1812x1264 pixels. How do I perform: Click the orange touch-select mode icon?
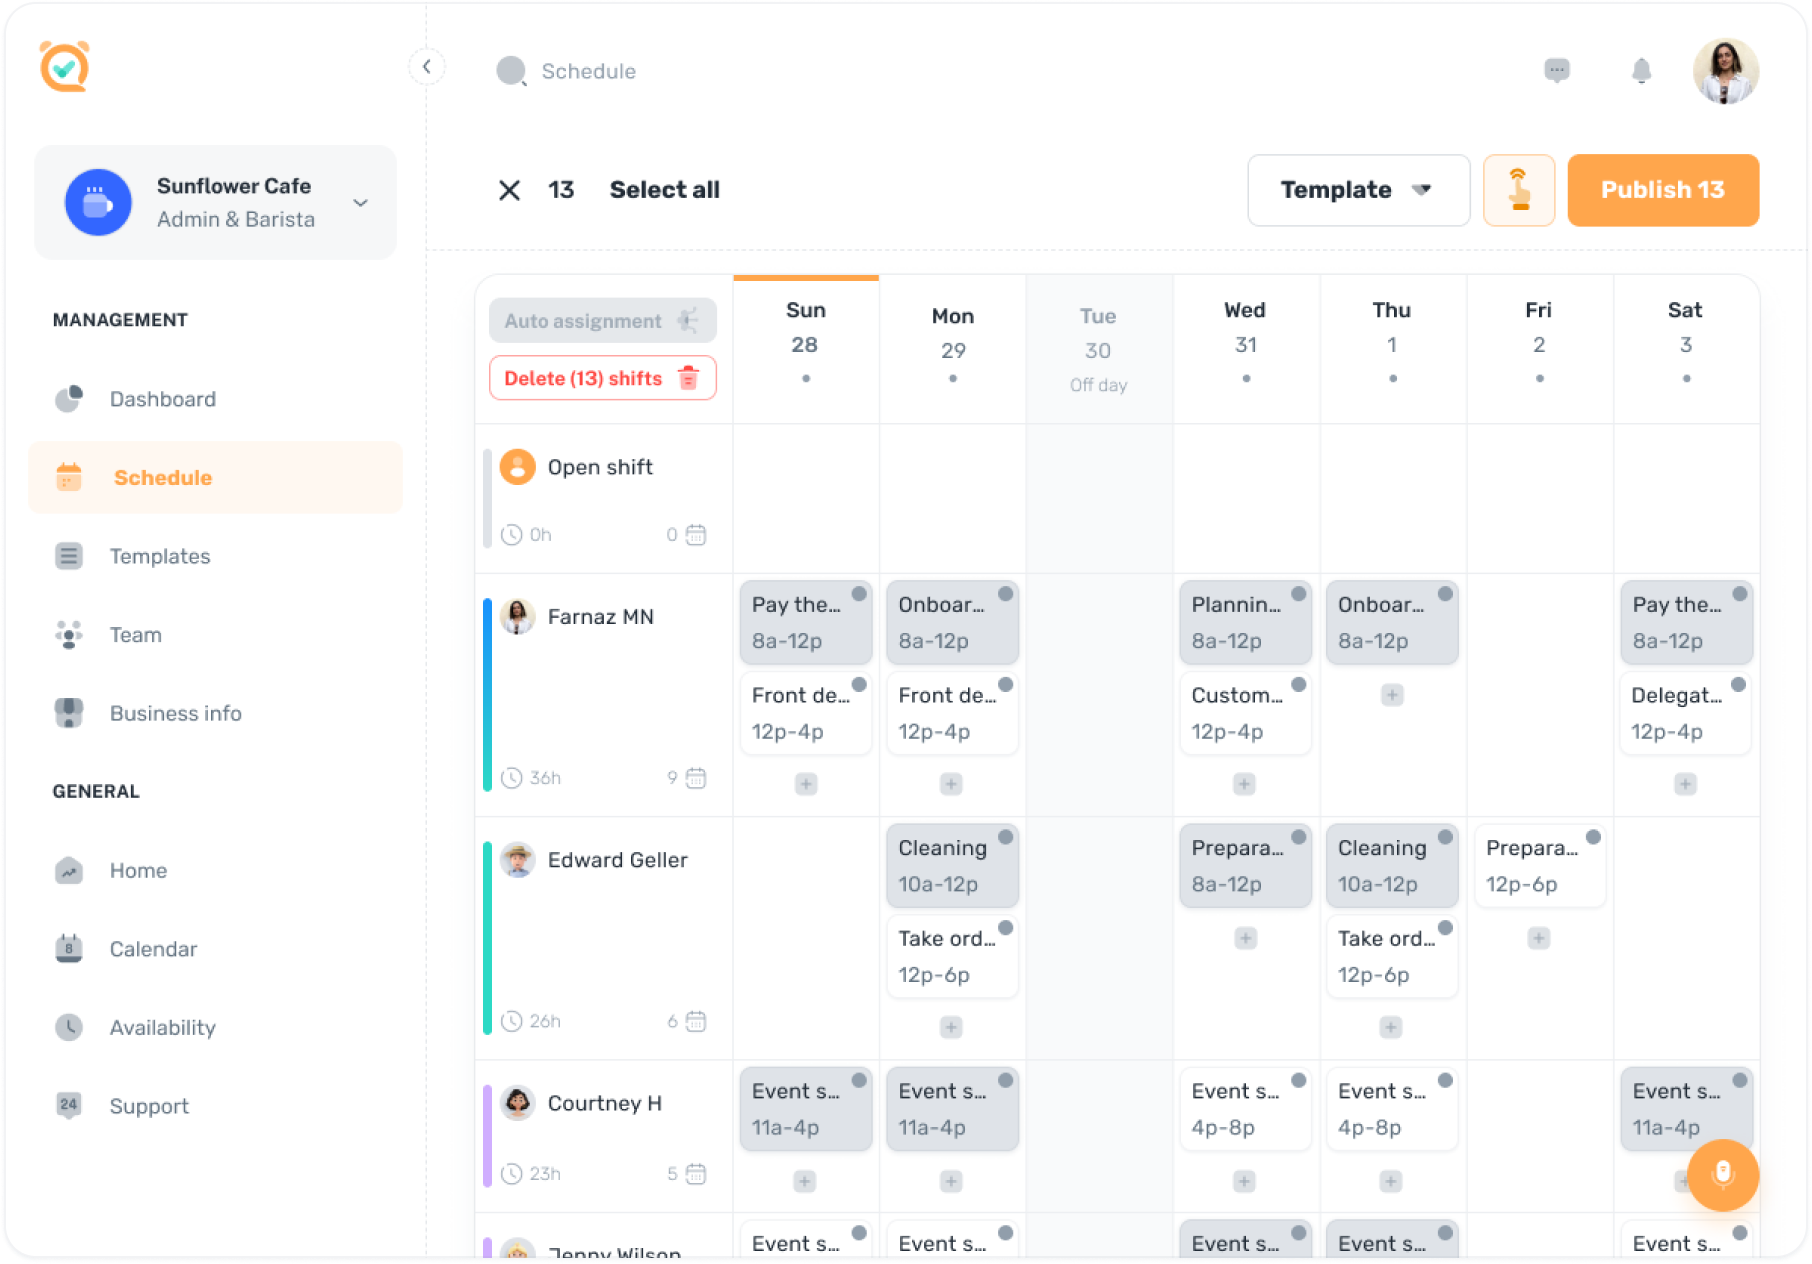(1518, 190)
